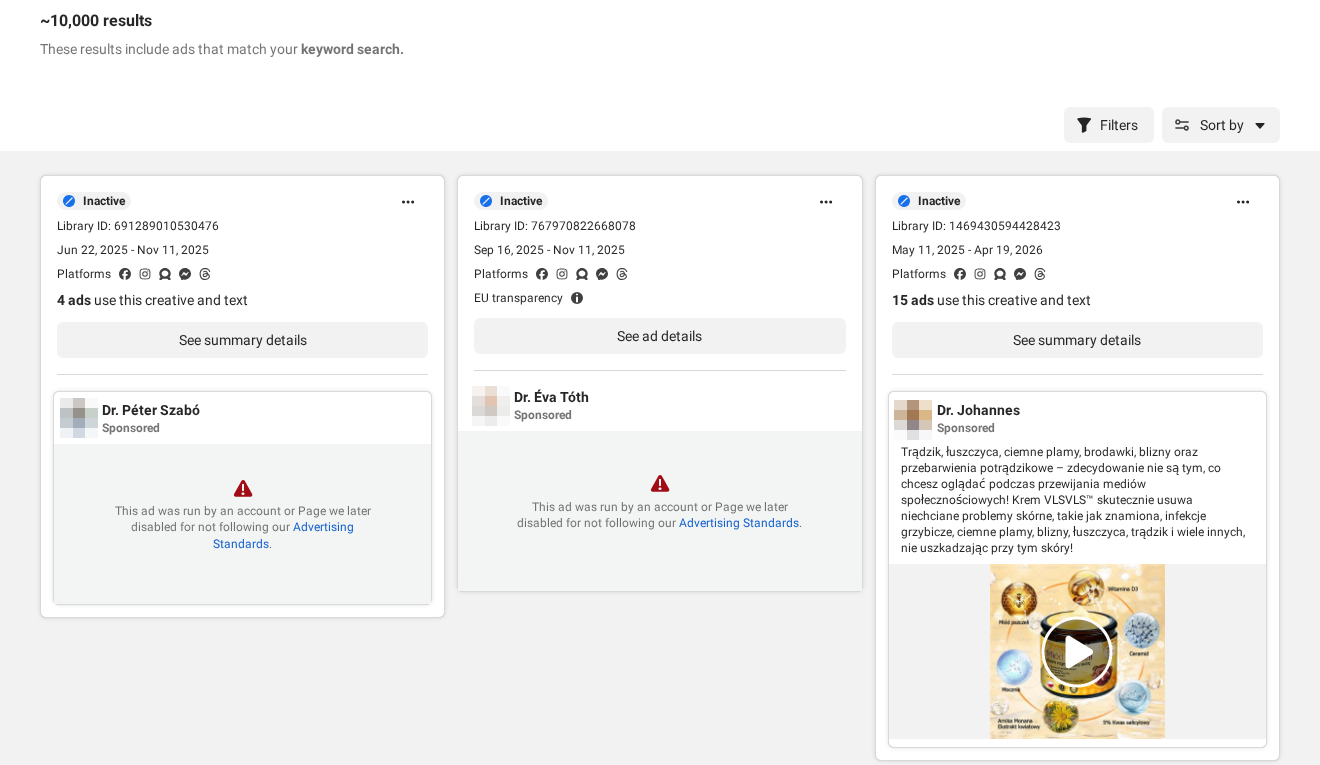Click the Inactive badge on ad 1469430594428423
1320x765 pixels.
[x=929, y=201]
